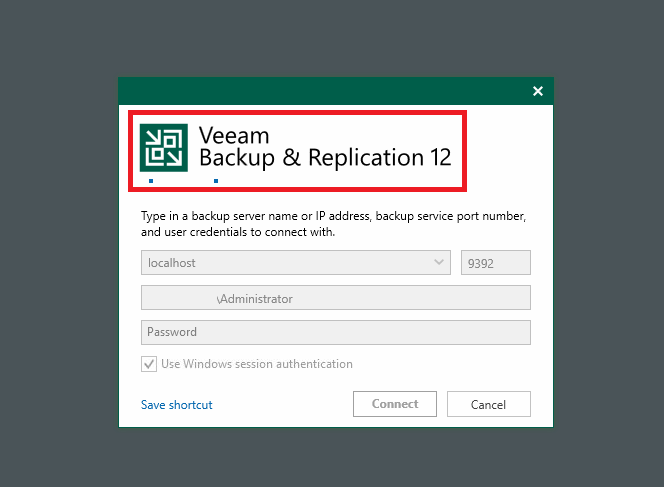Expand the localhost server dropdown arrow
665x487 pixels.
click(439, 262)
